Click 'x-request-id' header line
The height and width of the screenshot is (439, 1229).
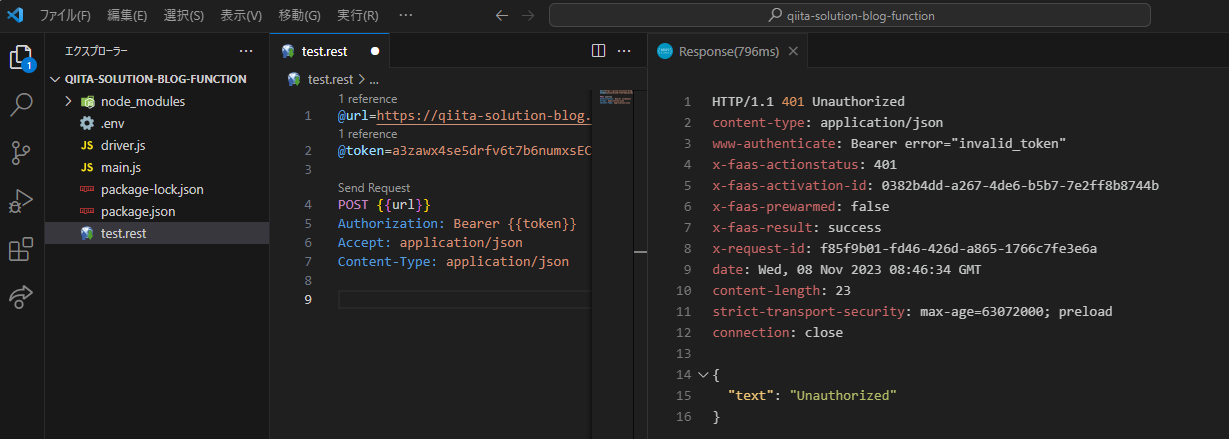coord(905,249)
